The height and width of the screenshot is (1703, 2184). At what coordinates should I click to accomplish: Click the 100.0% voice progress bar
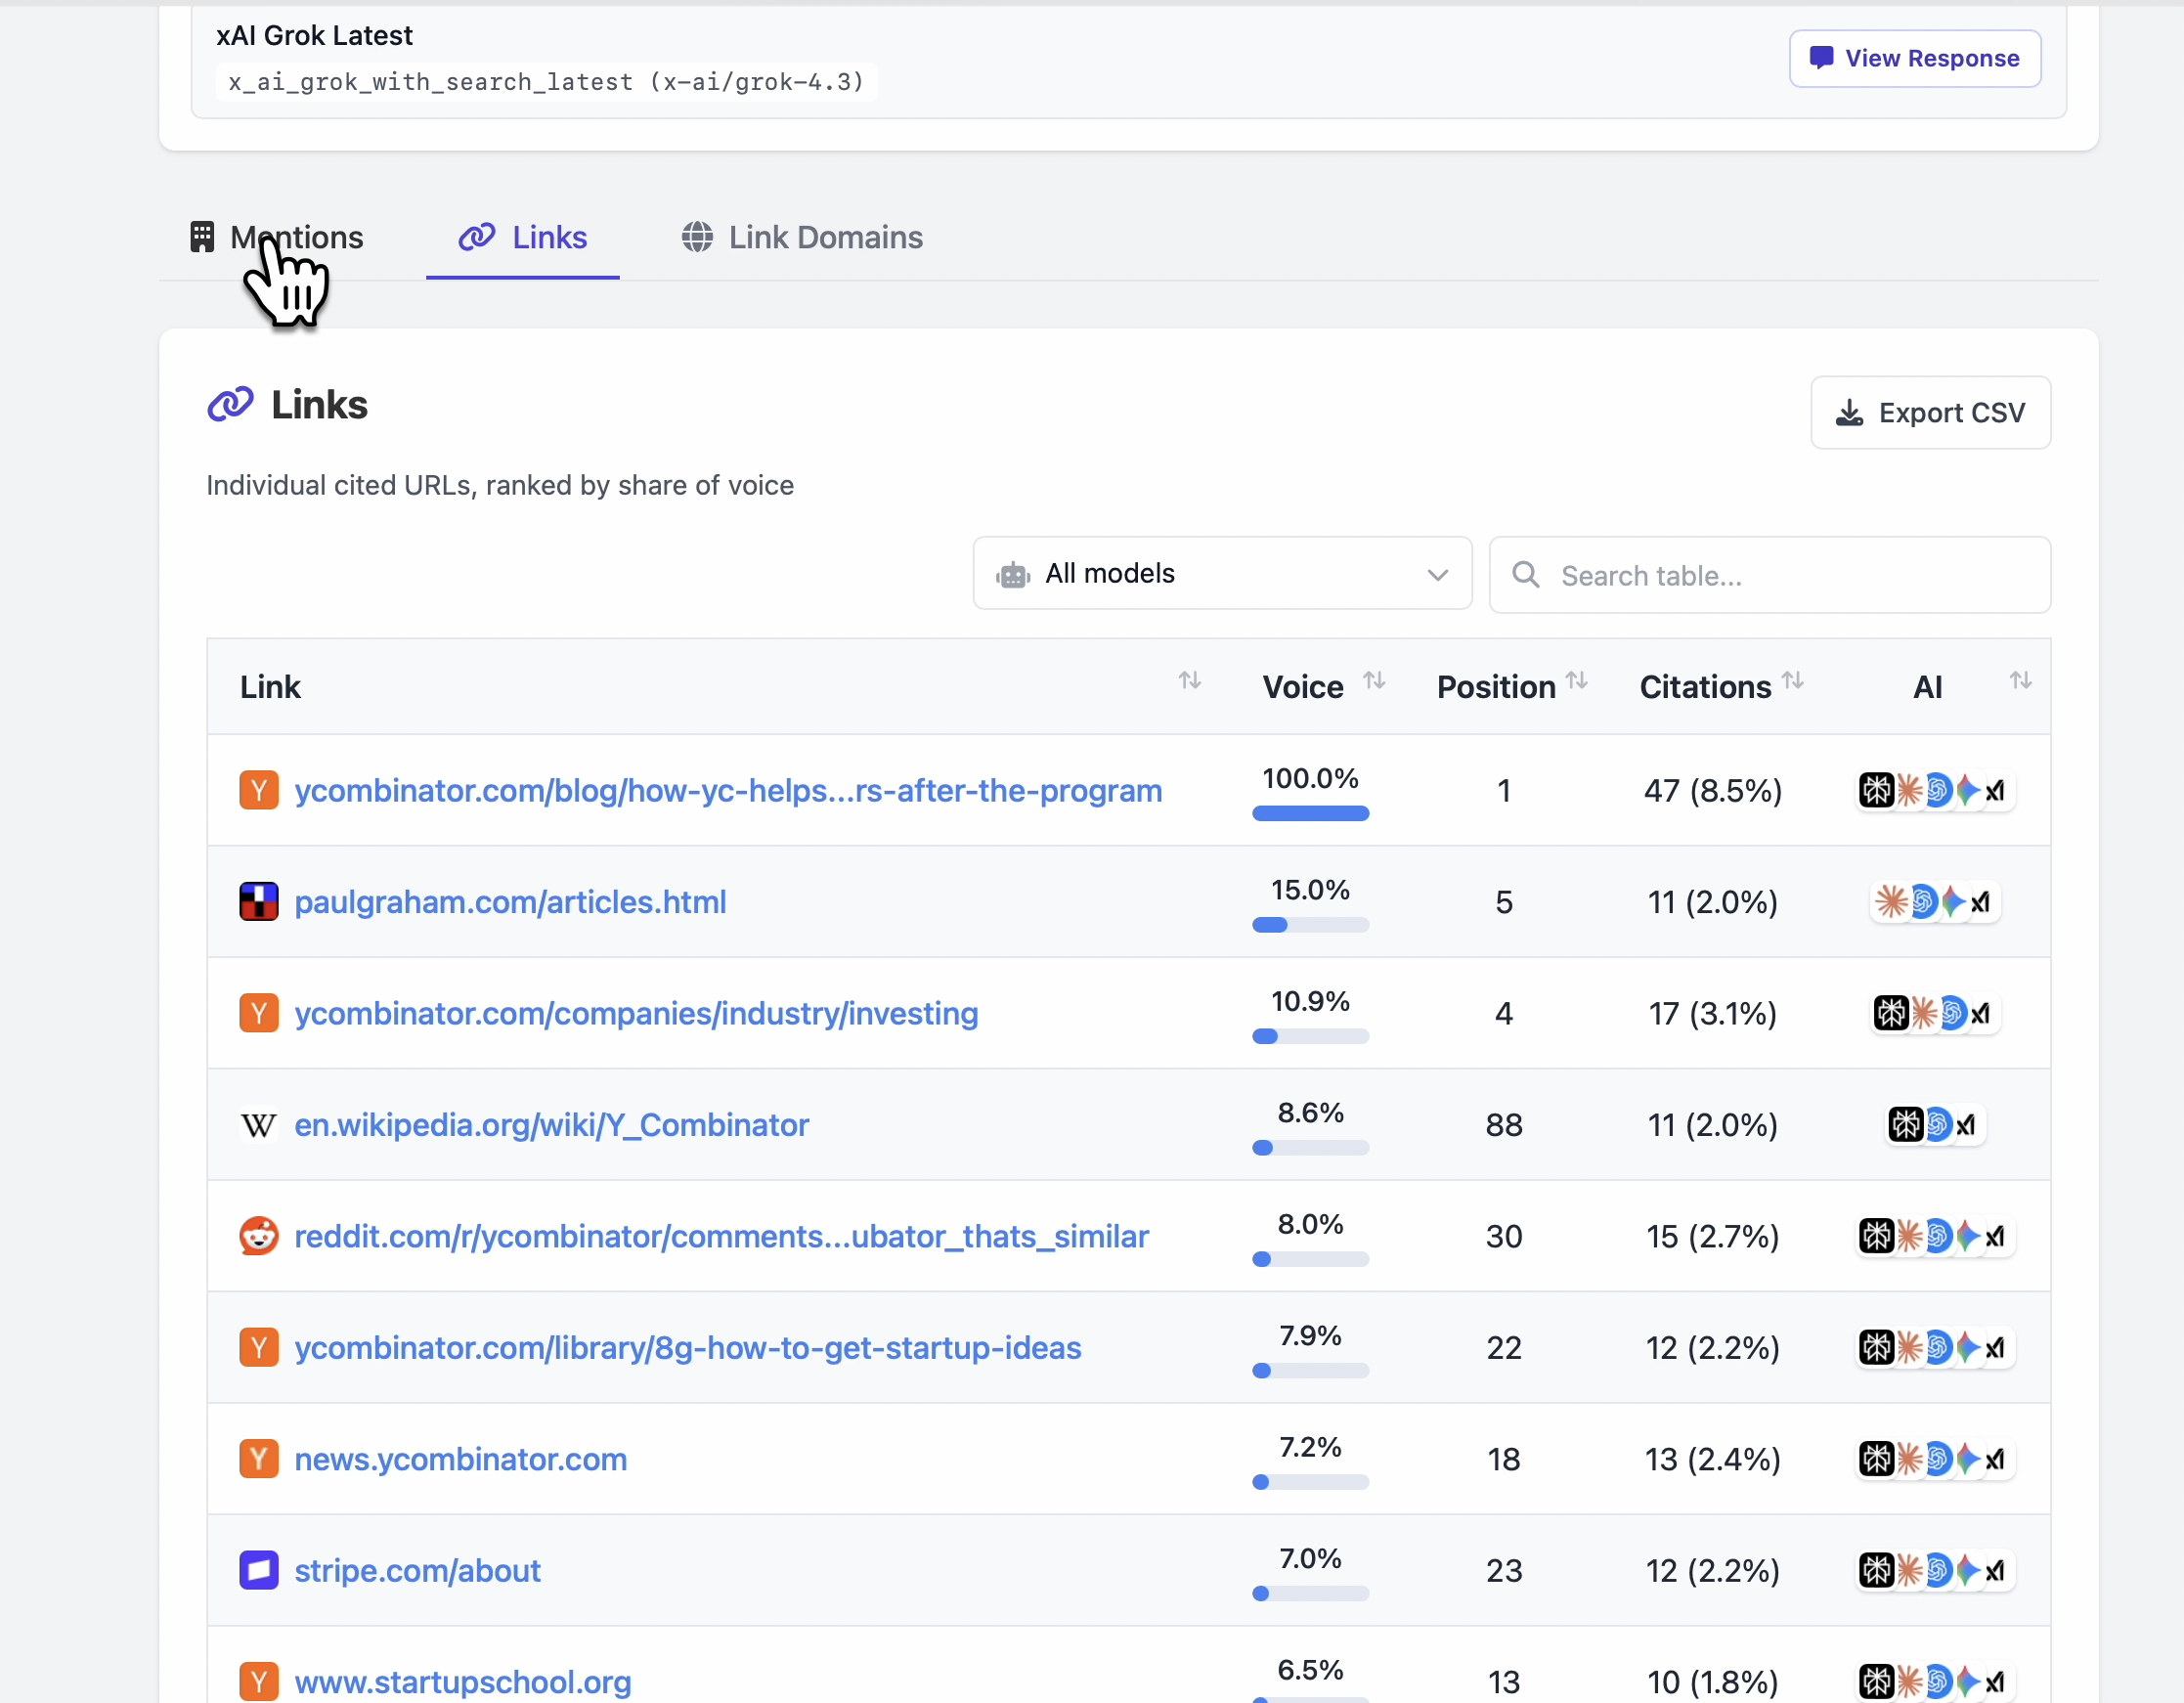click(x=1310, y=814)
